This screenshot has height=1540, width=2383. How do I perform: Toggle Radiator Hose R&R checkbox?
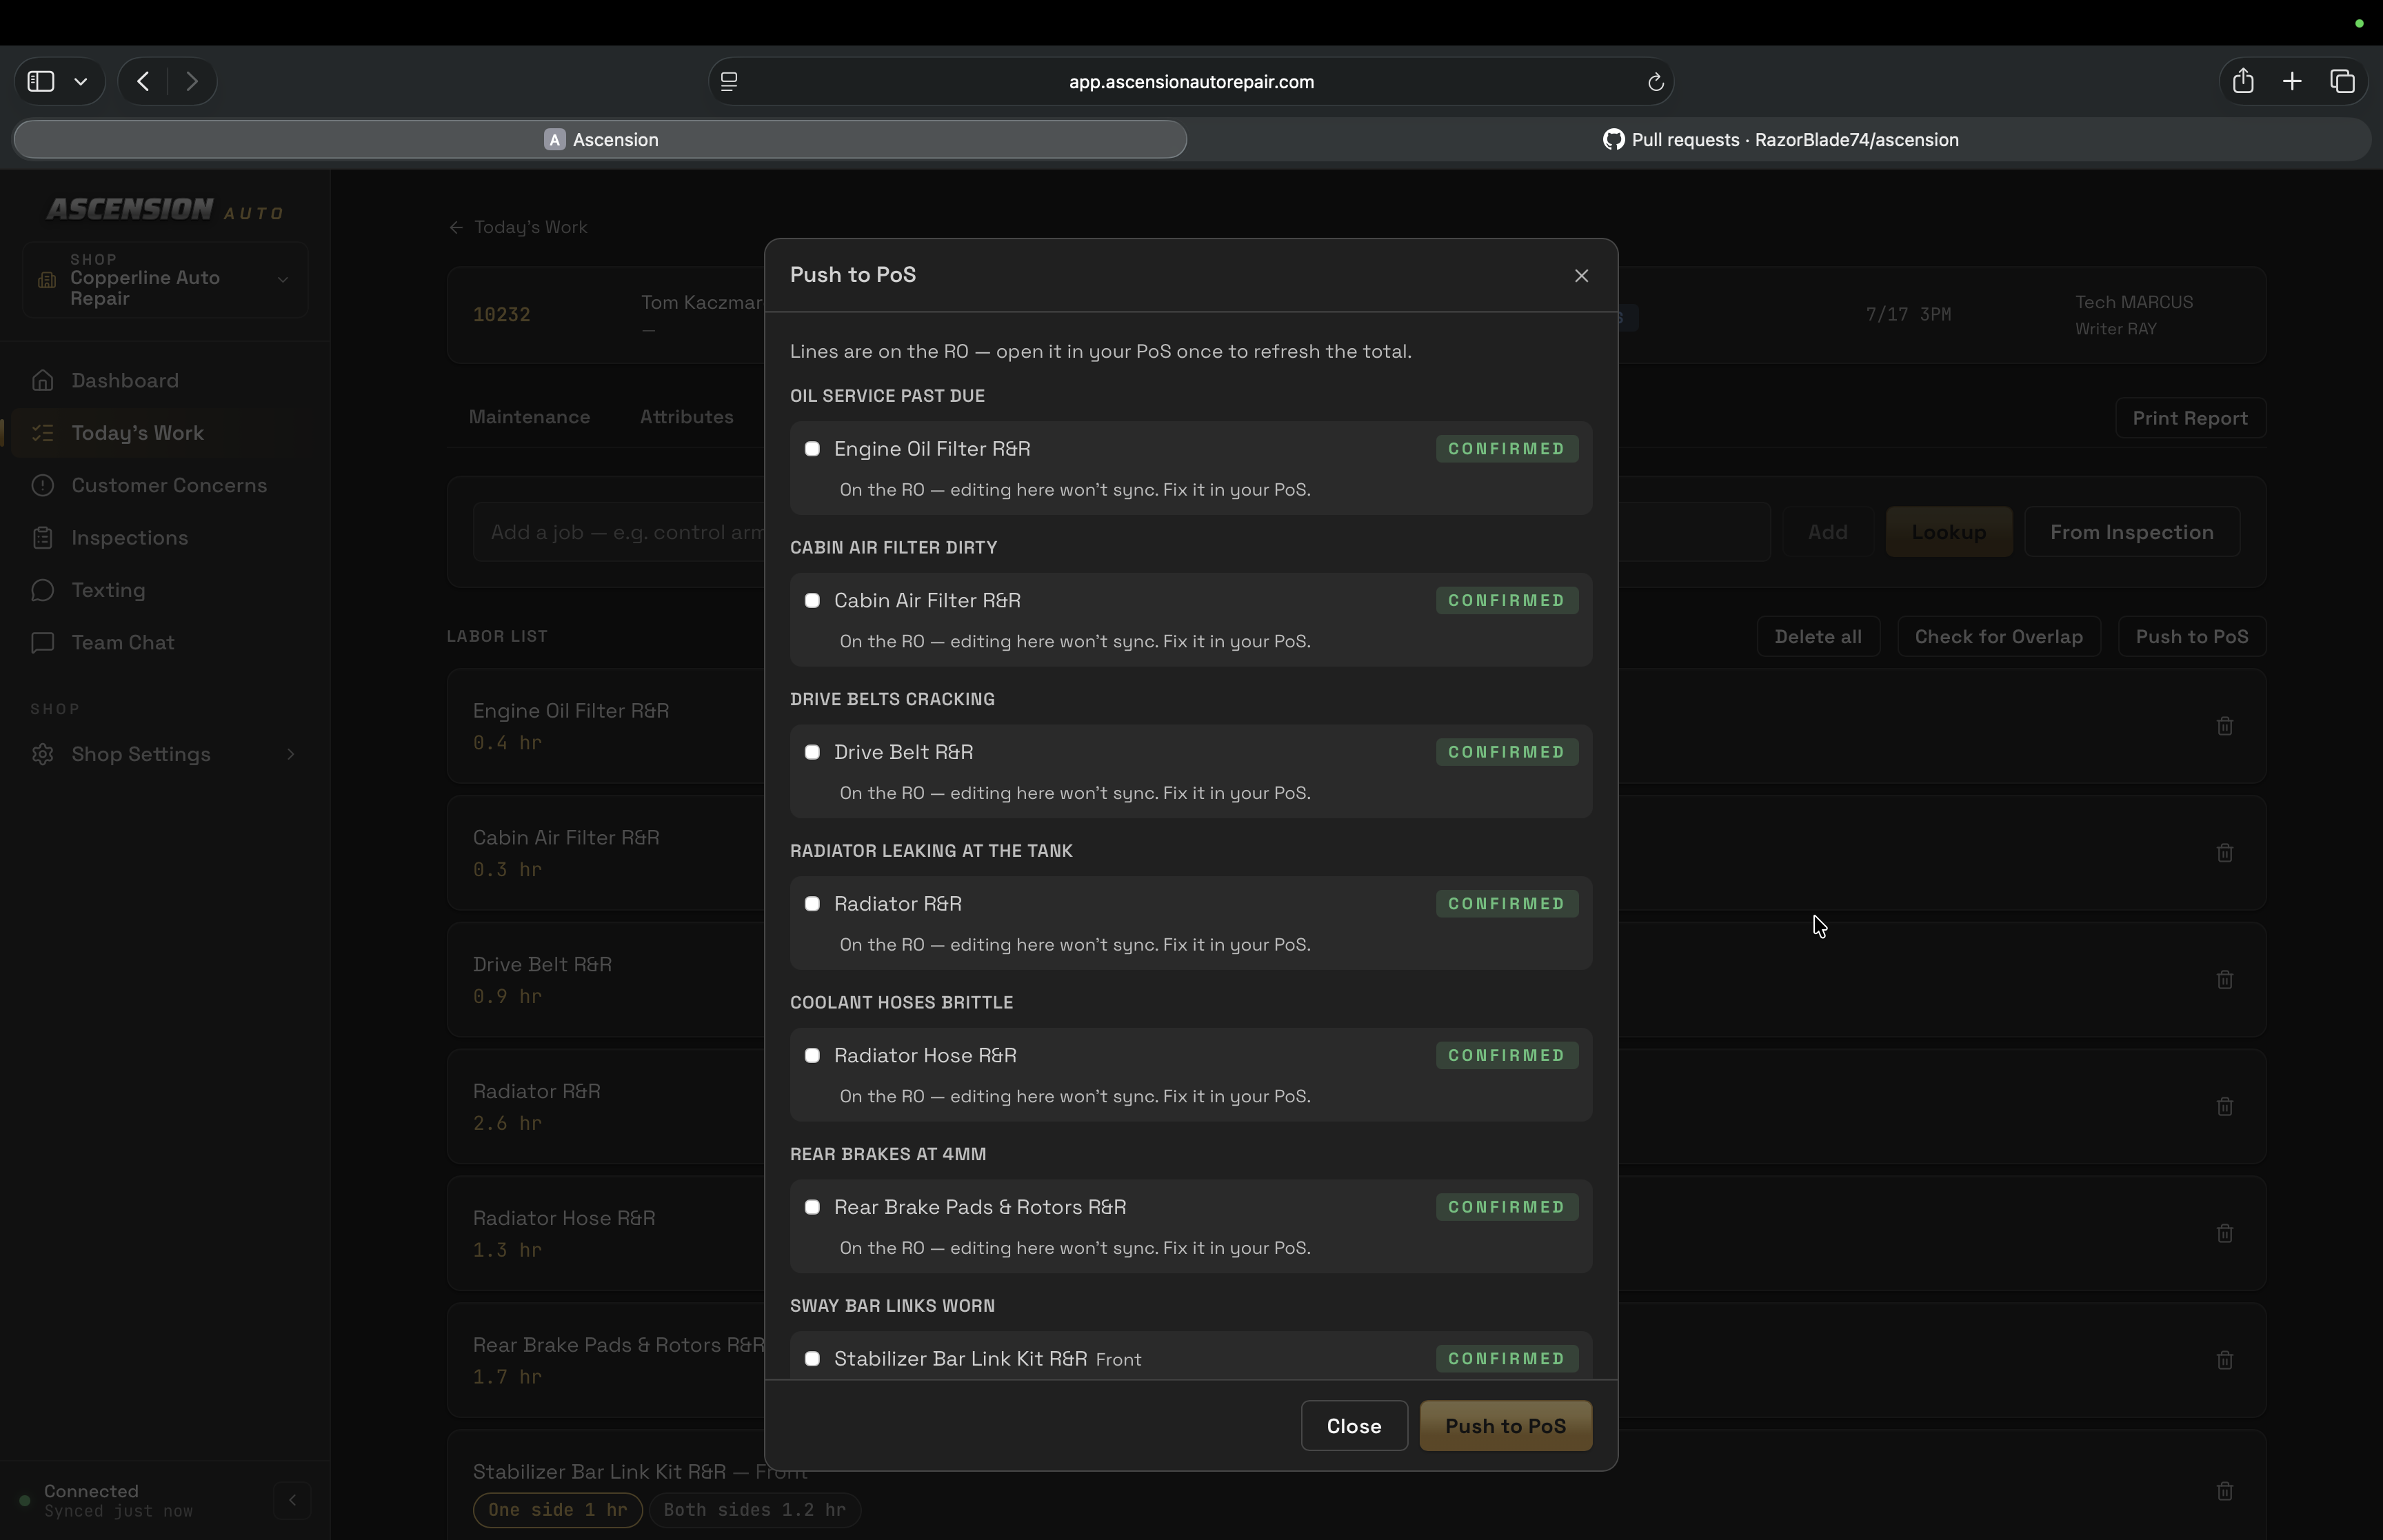point(812,1056)
